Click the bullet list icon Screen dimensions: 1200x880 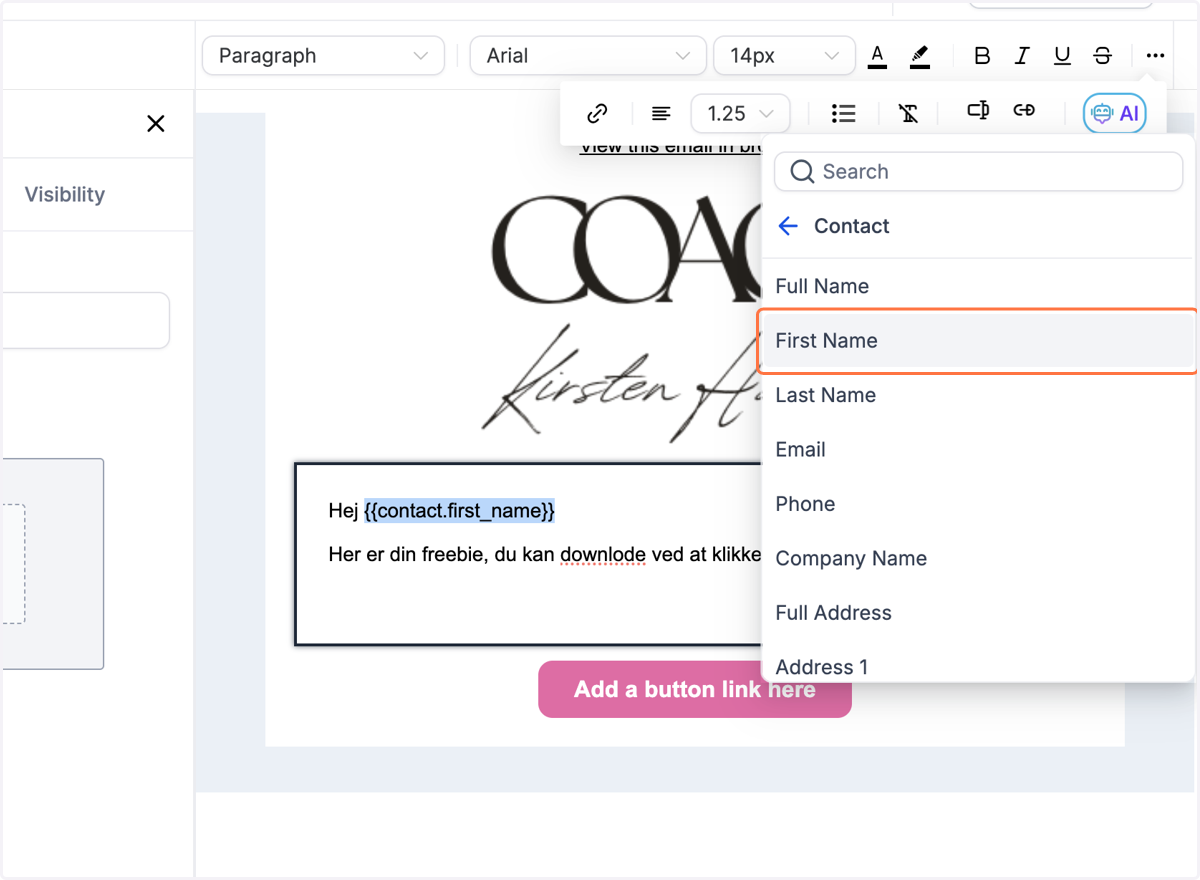(843, 114)
